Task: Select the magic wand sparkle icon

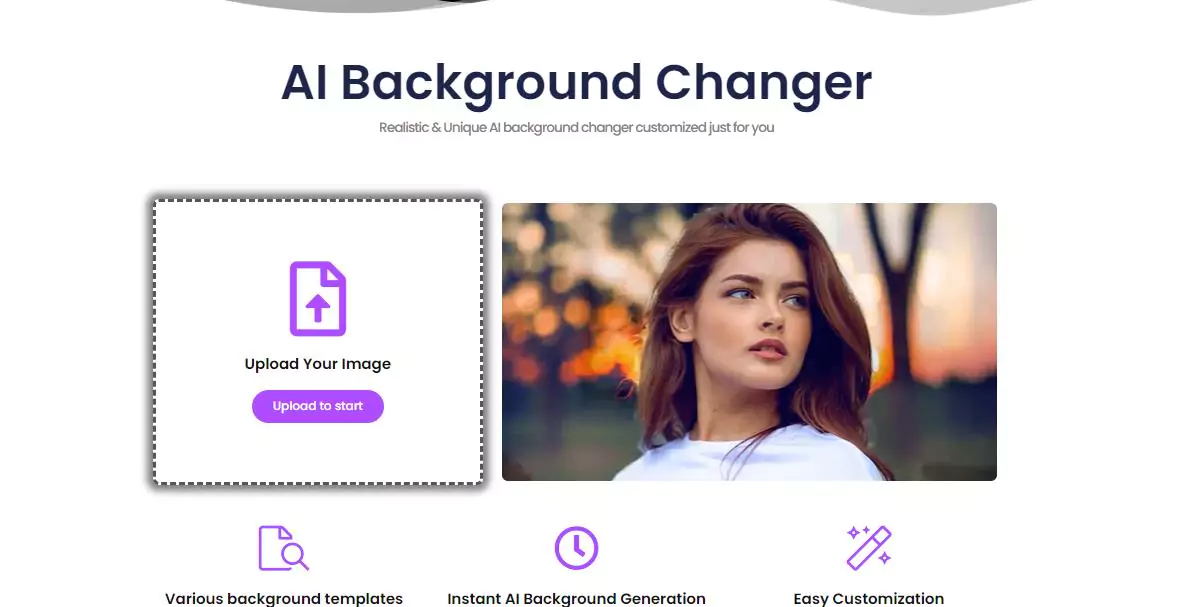Action: pos(869,548)
